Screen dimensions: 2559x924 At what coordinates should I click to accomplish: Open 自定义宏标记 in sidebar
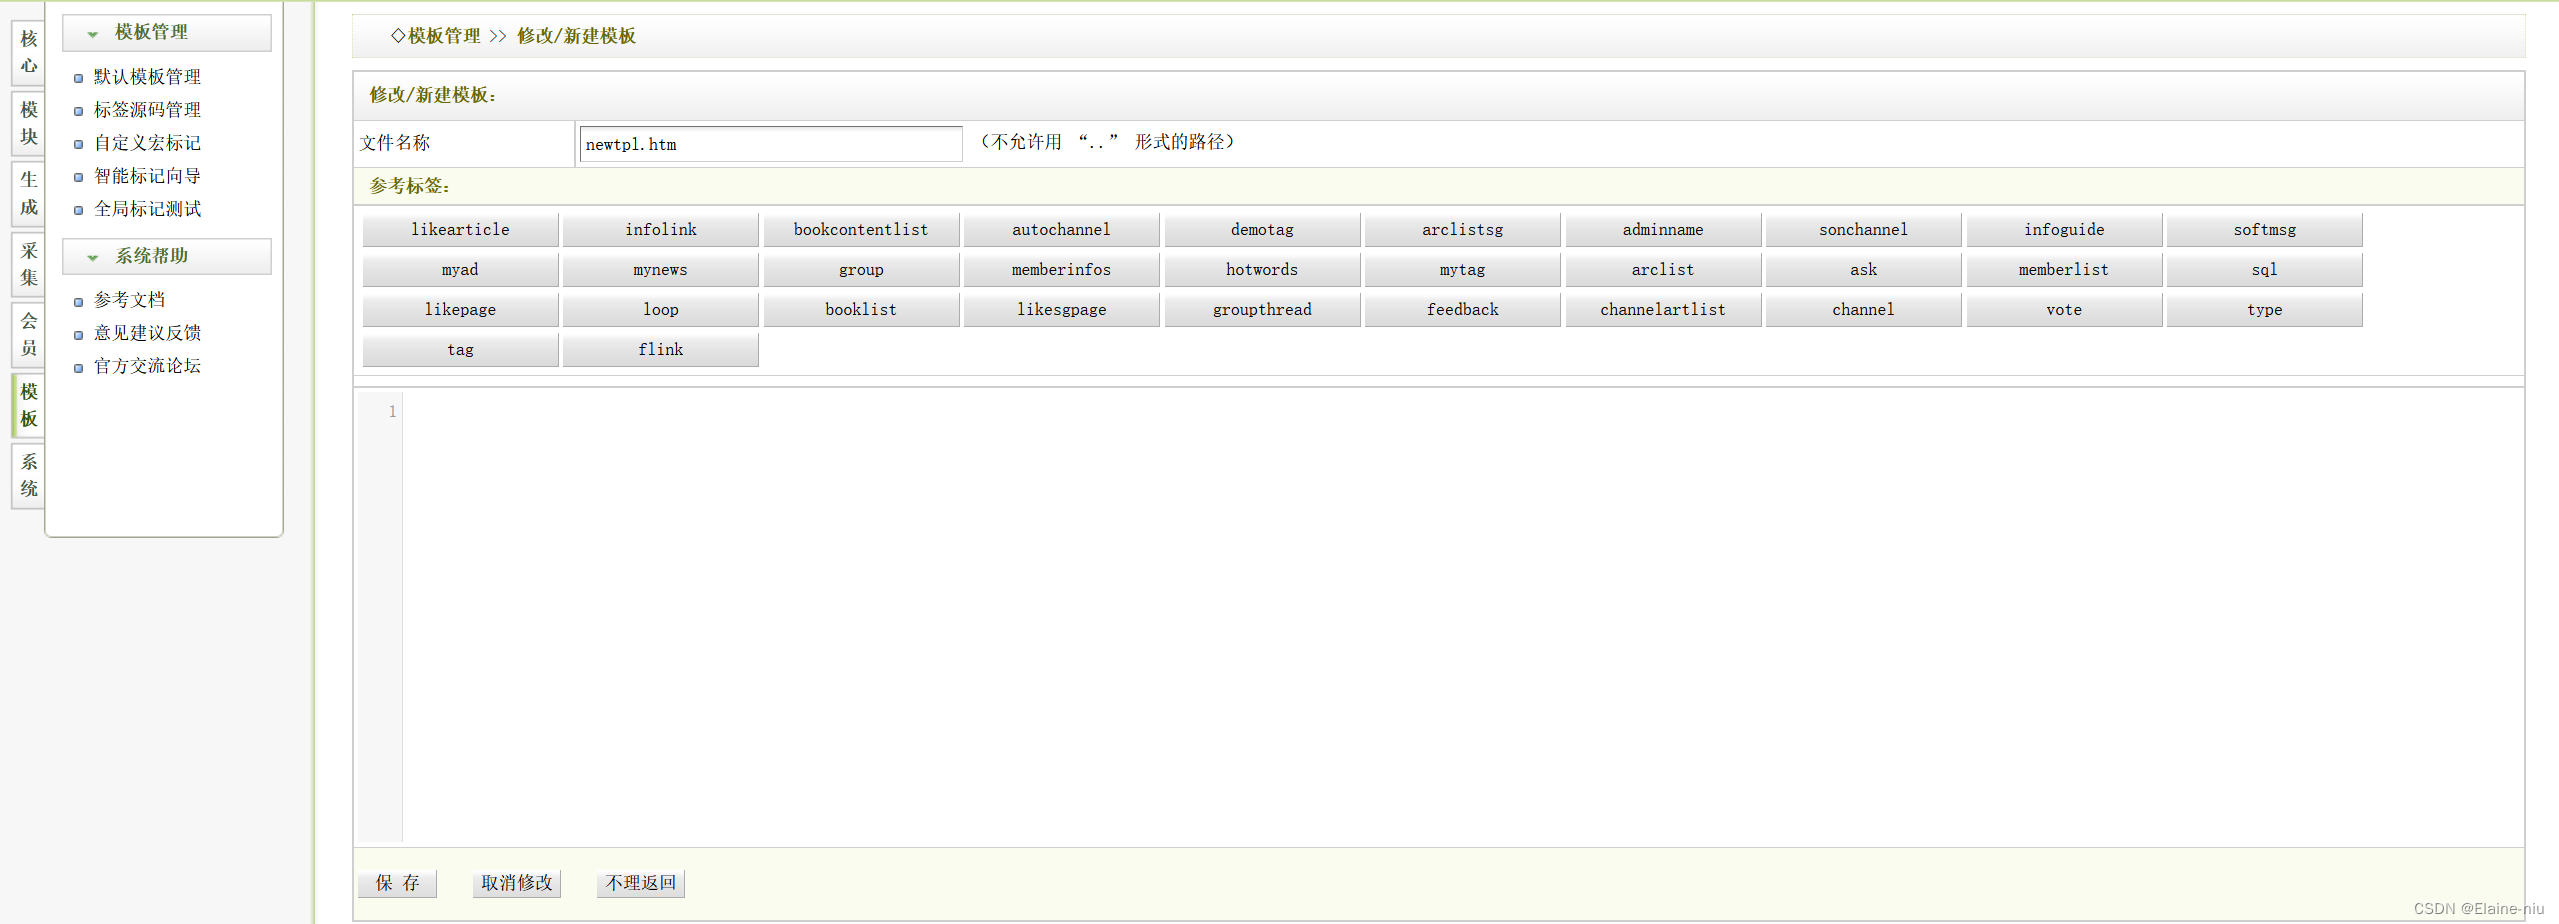pos(147,143)
